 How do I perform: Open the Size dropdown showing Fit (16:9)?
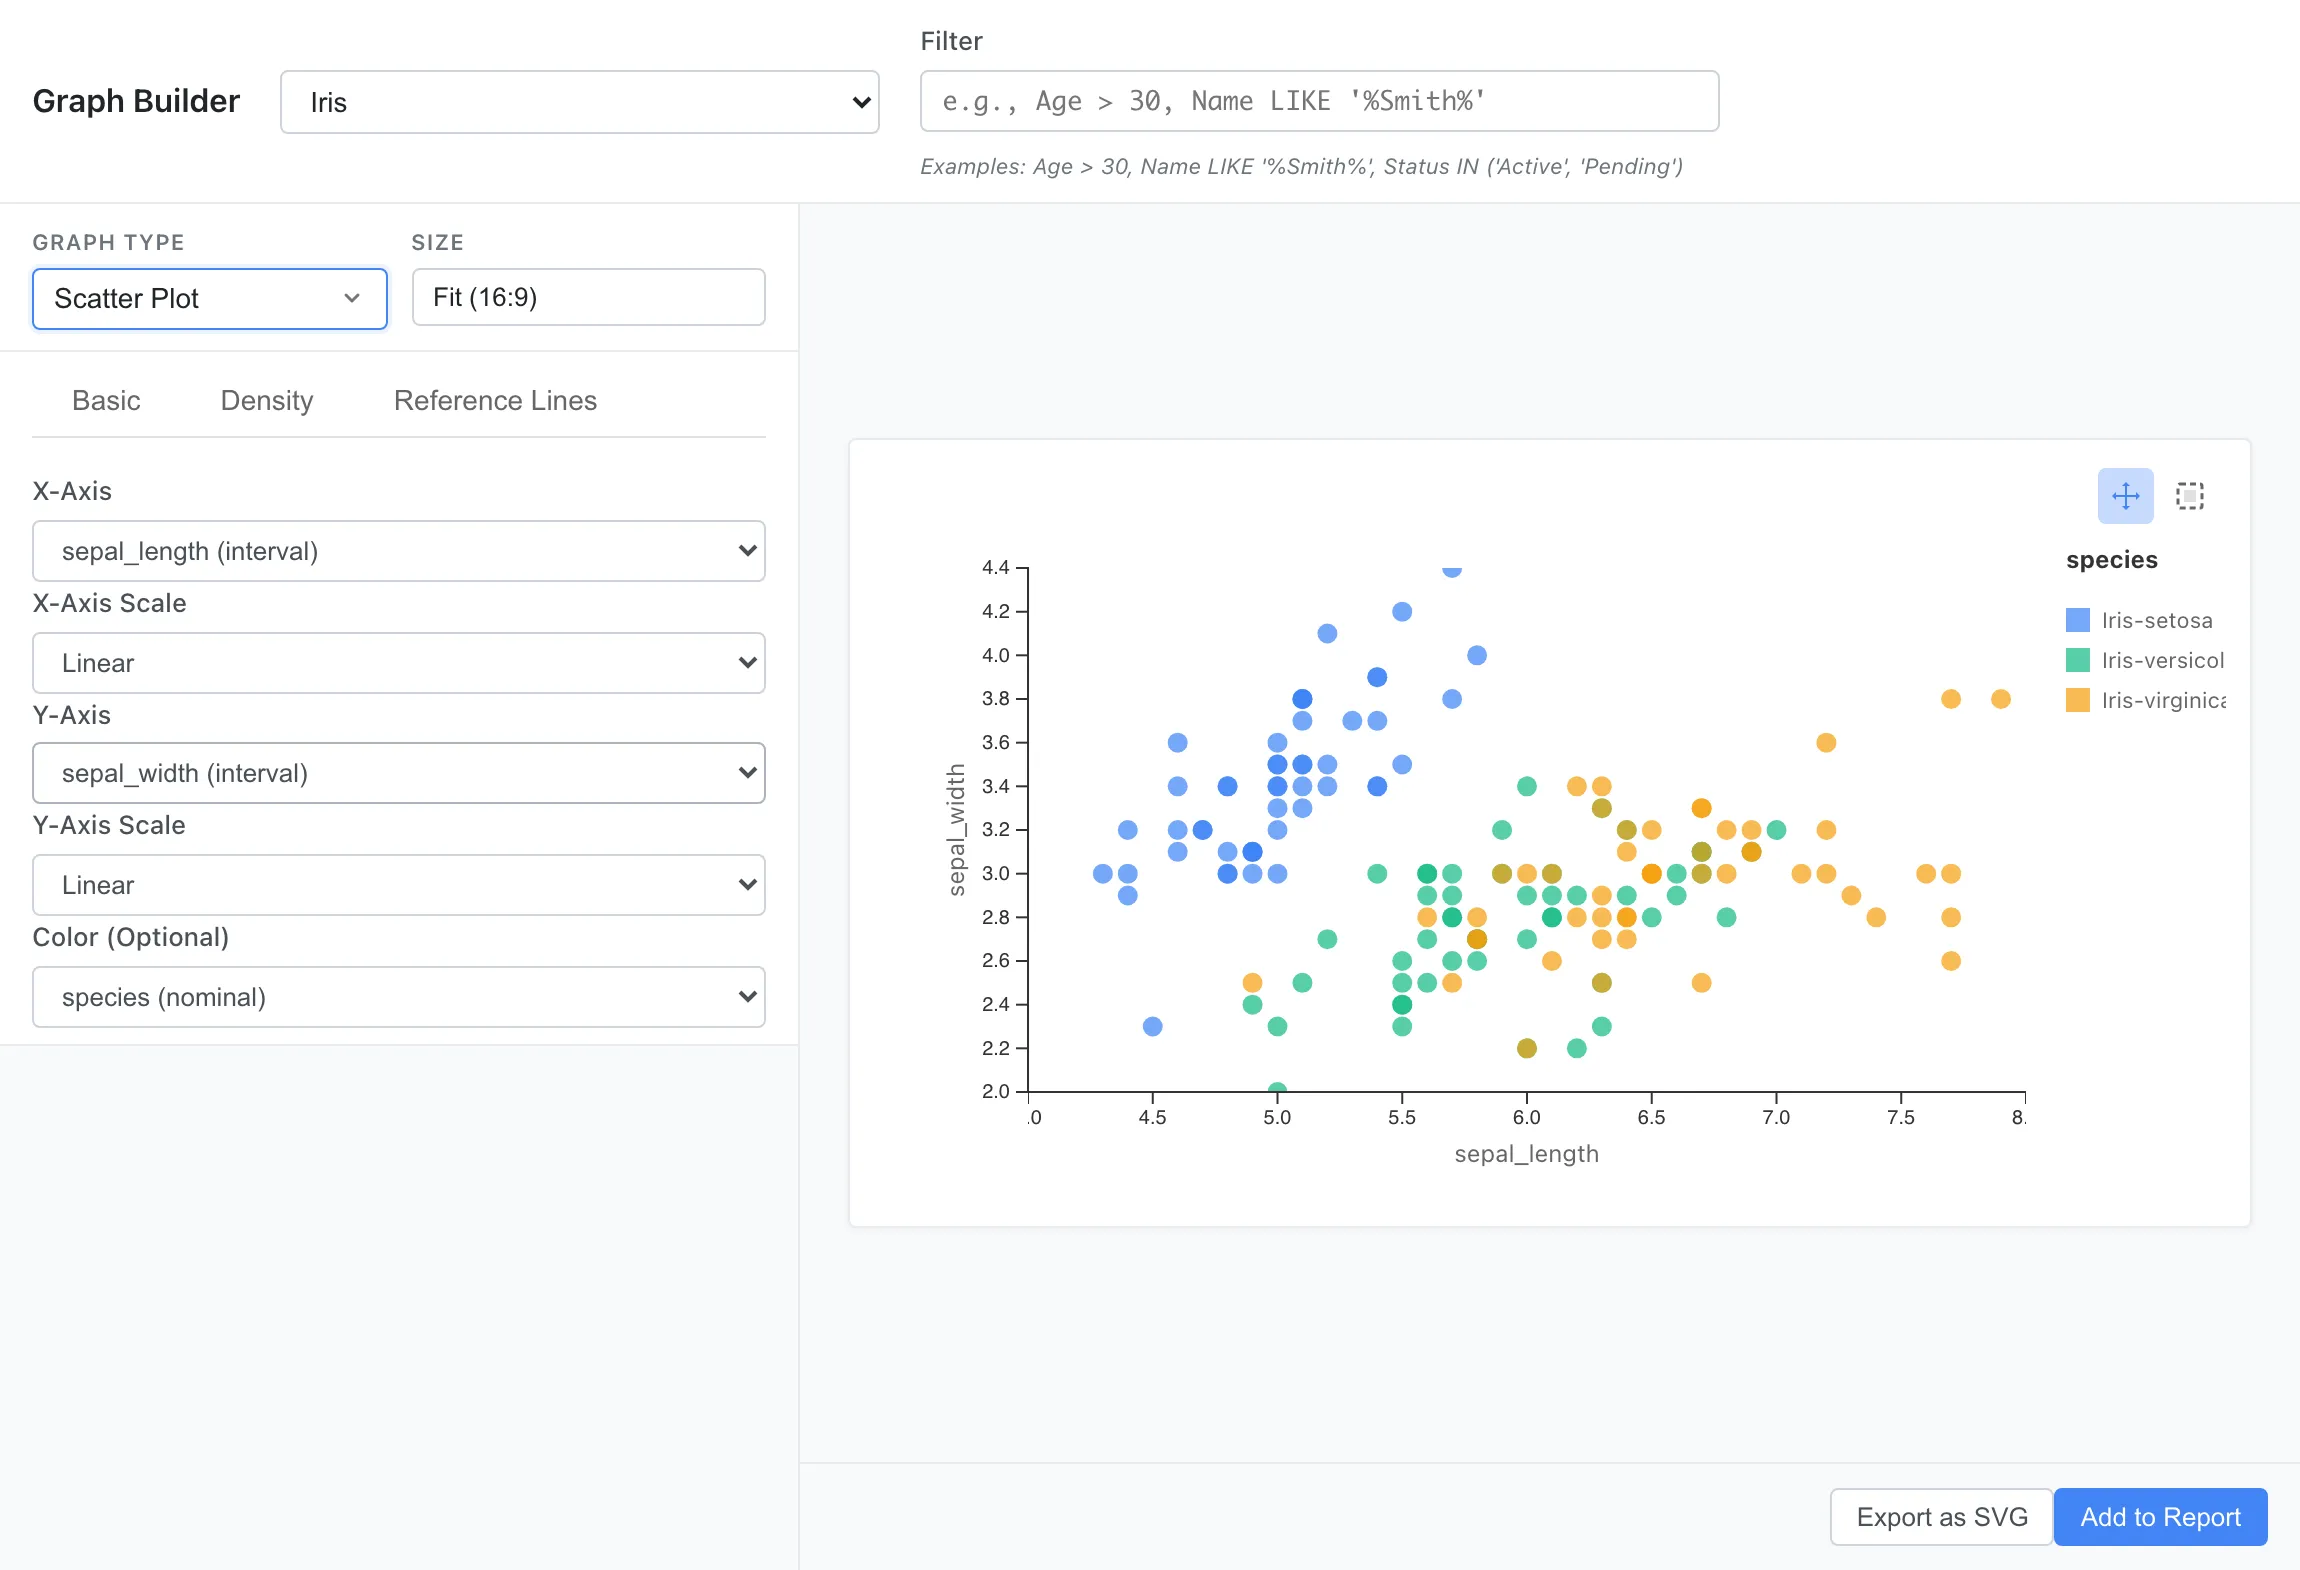(x=587, y=297)
